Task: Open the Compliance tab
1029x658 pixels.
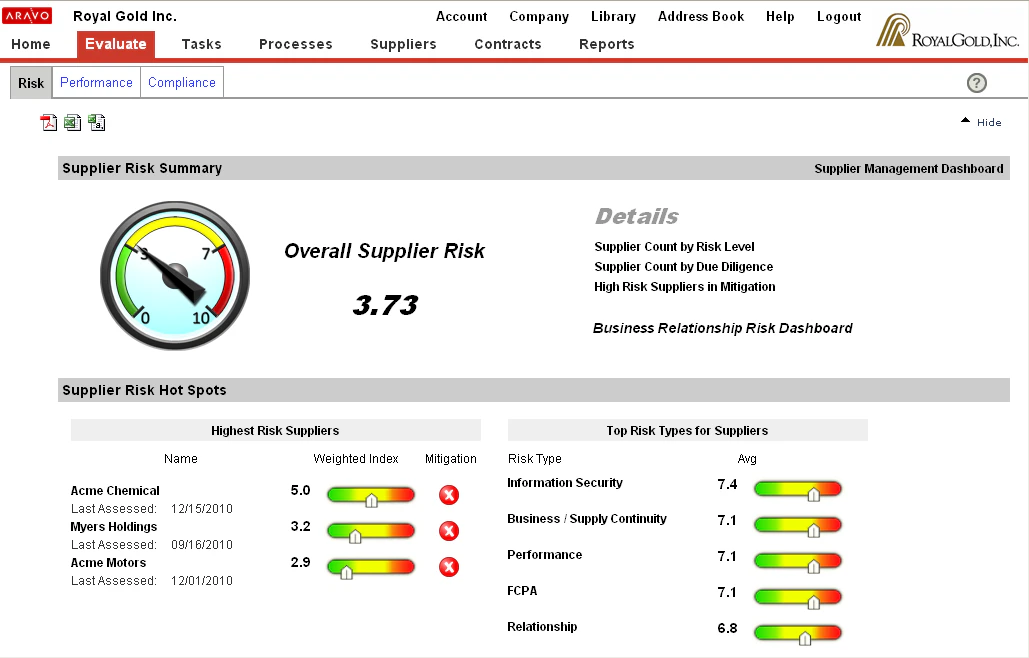Action: 181,82
